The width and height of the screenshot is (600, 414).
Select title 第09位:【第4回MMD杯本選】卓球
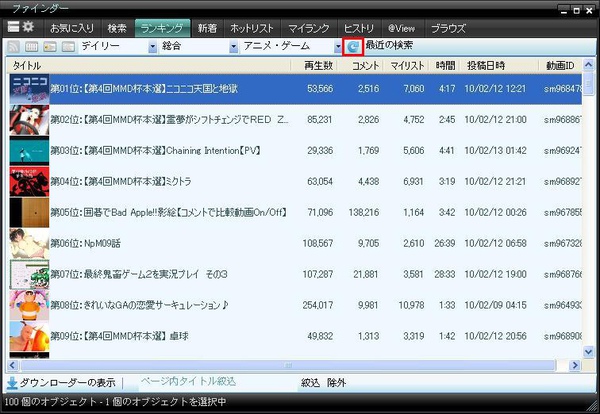pos(119,336)
